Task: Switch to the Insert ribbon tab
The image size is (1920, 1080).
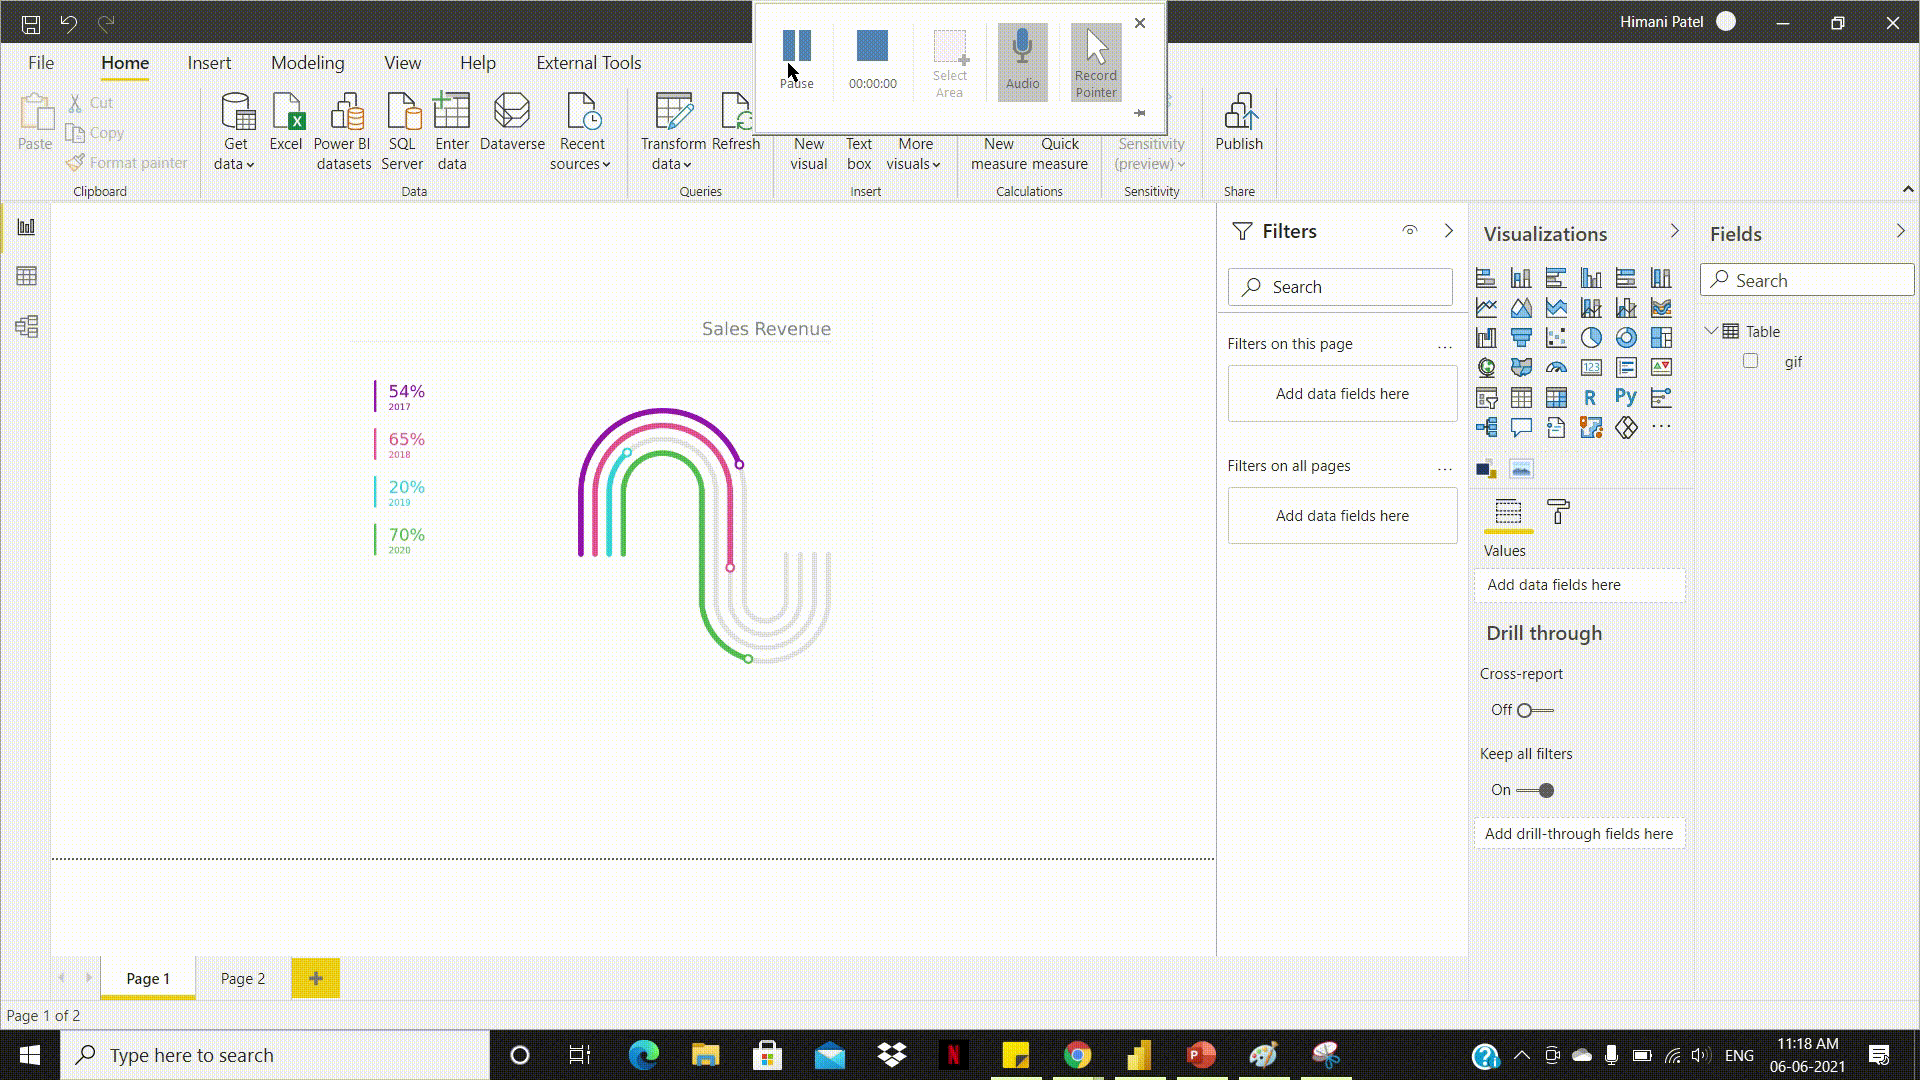Action: coord(209,63)
